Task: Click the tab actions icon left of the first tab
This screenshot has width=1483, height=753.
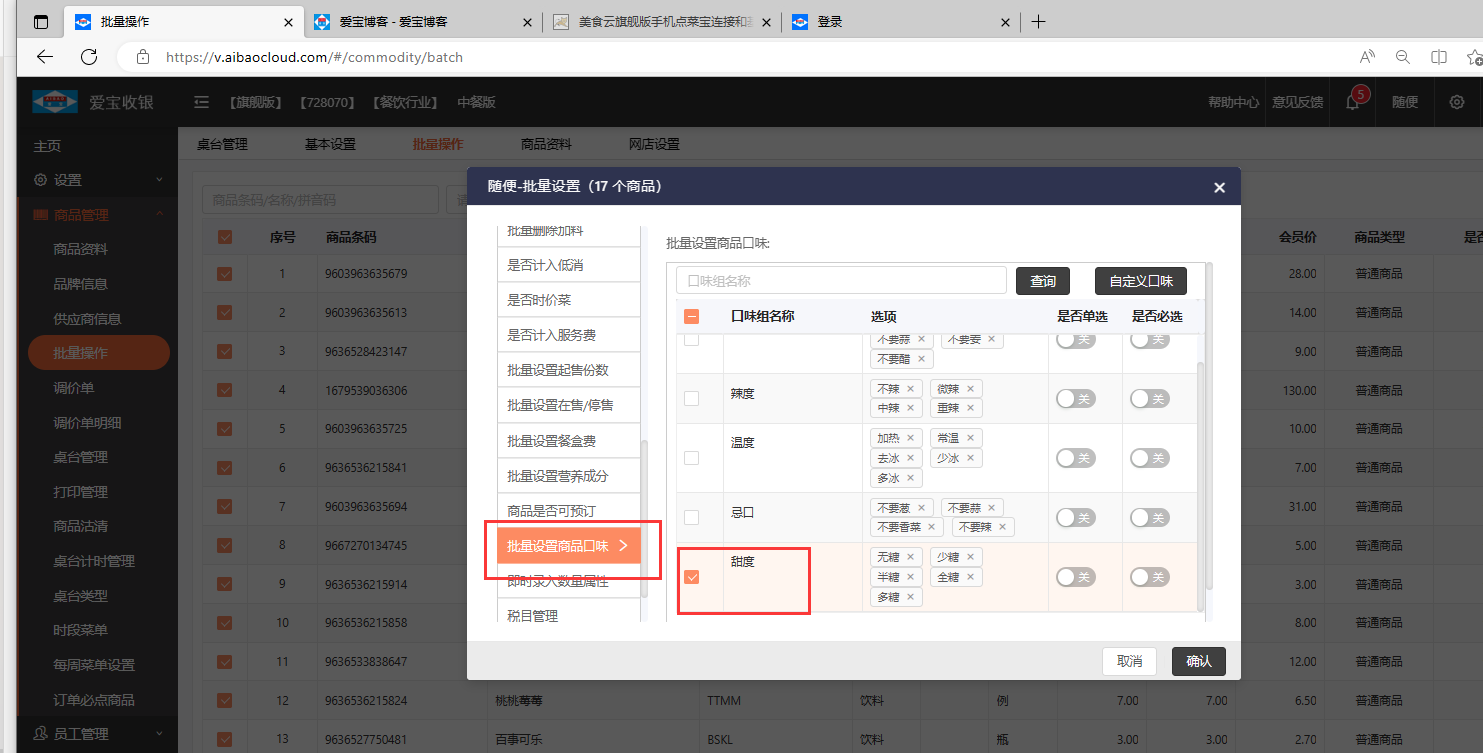Action: coord(40,21)
